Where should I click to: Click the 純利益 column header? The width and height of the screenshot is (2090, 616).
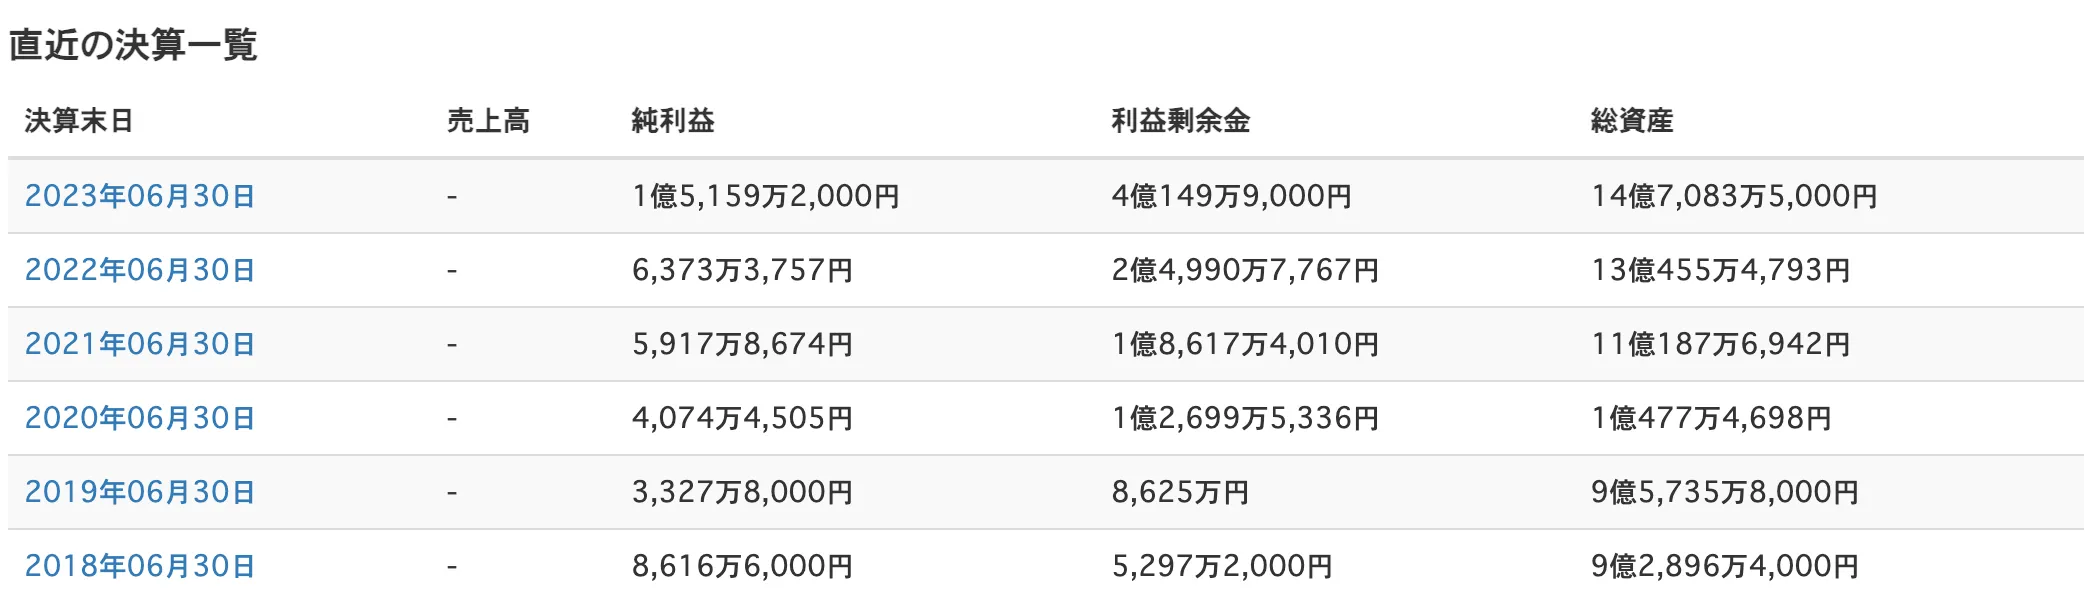[673, 121]
